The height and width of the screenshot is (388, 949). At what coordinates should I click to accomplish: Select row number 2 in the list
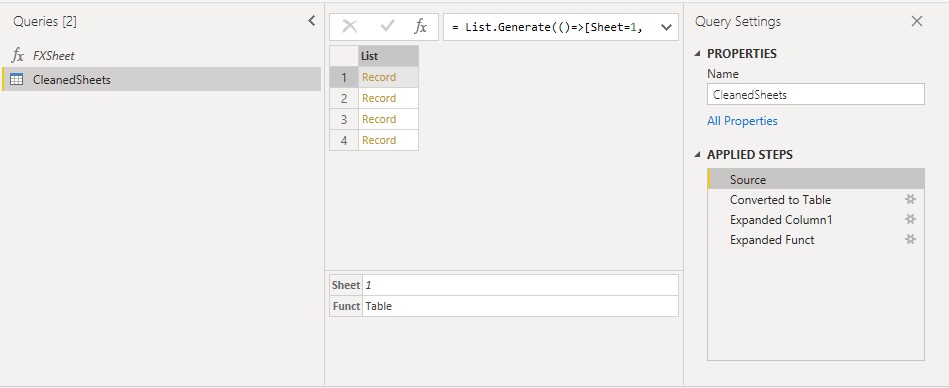tap(344, 98)
